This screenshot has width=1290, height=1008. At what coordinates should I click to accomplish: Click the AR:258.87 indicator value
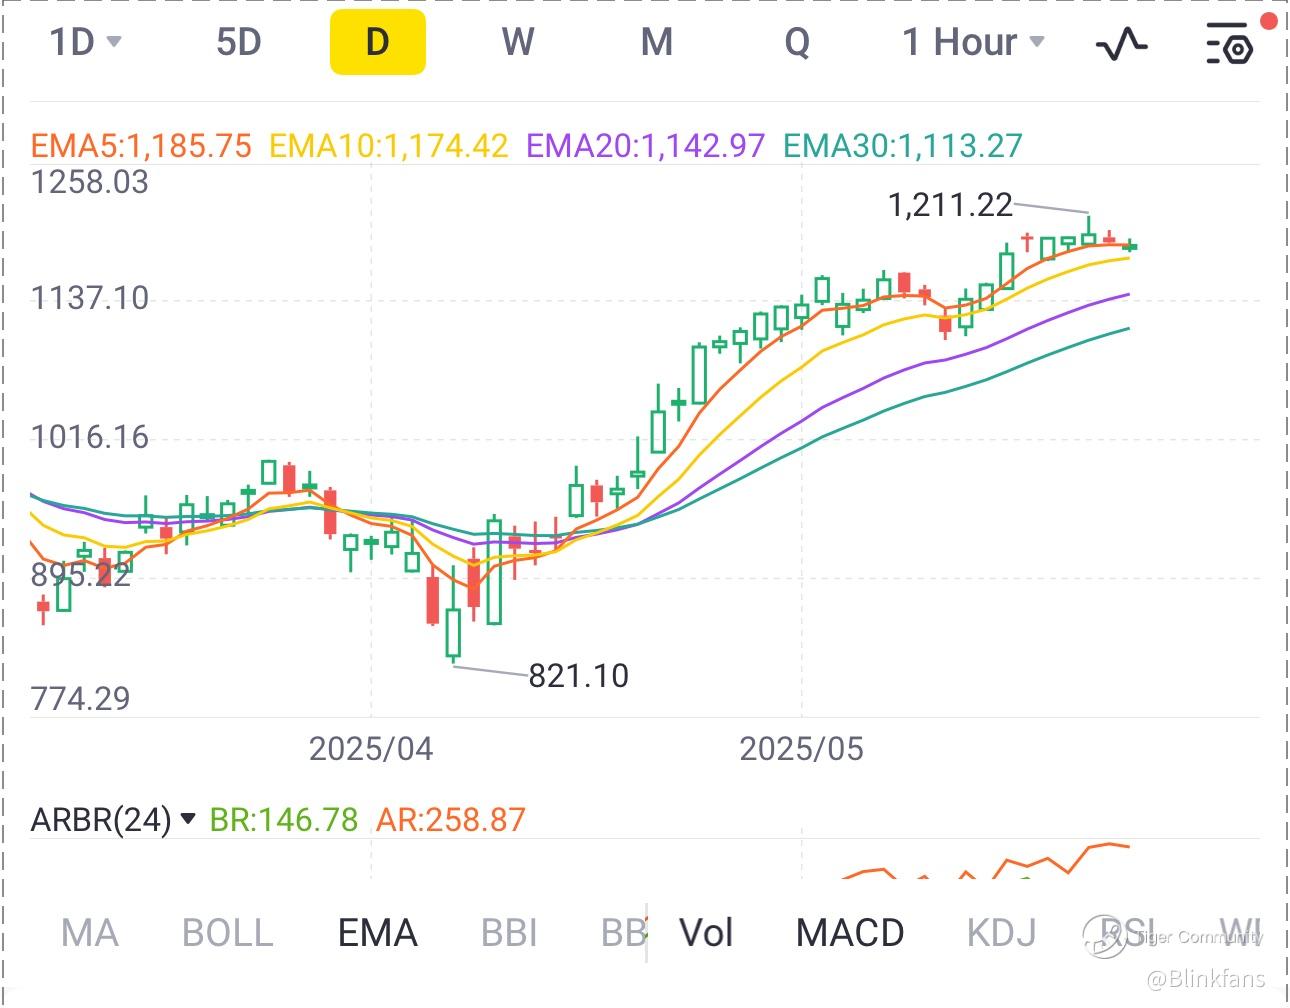[x=451, y=820]
